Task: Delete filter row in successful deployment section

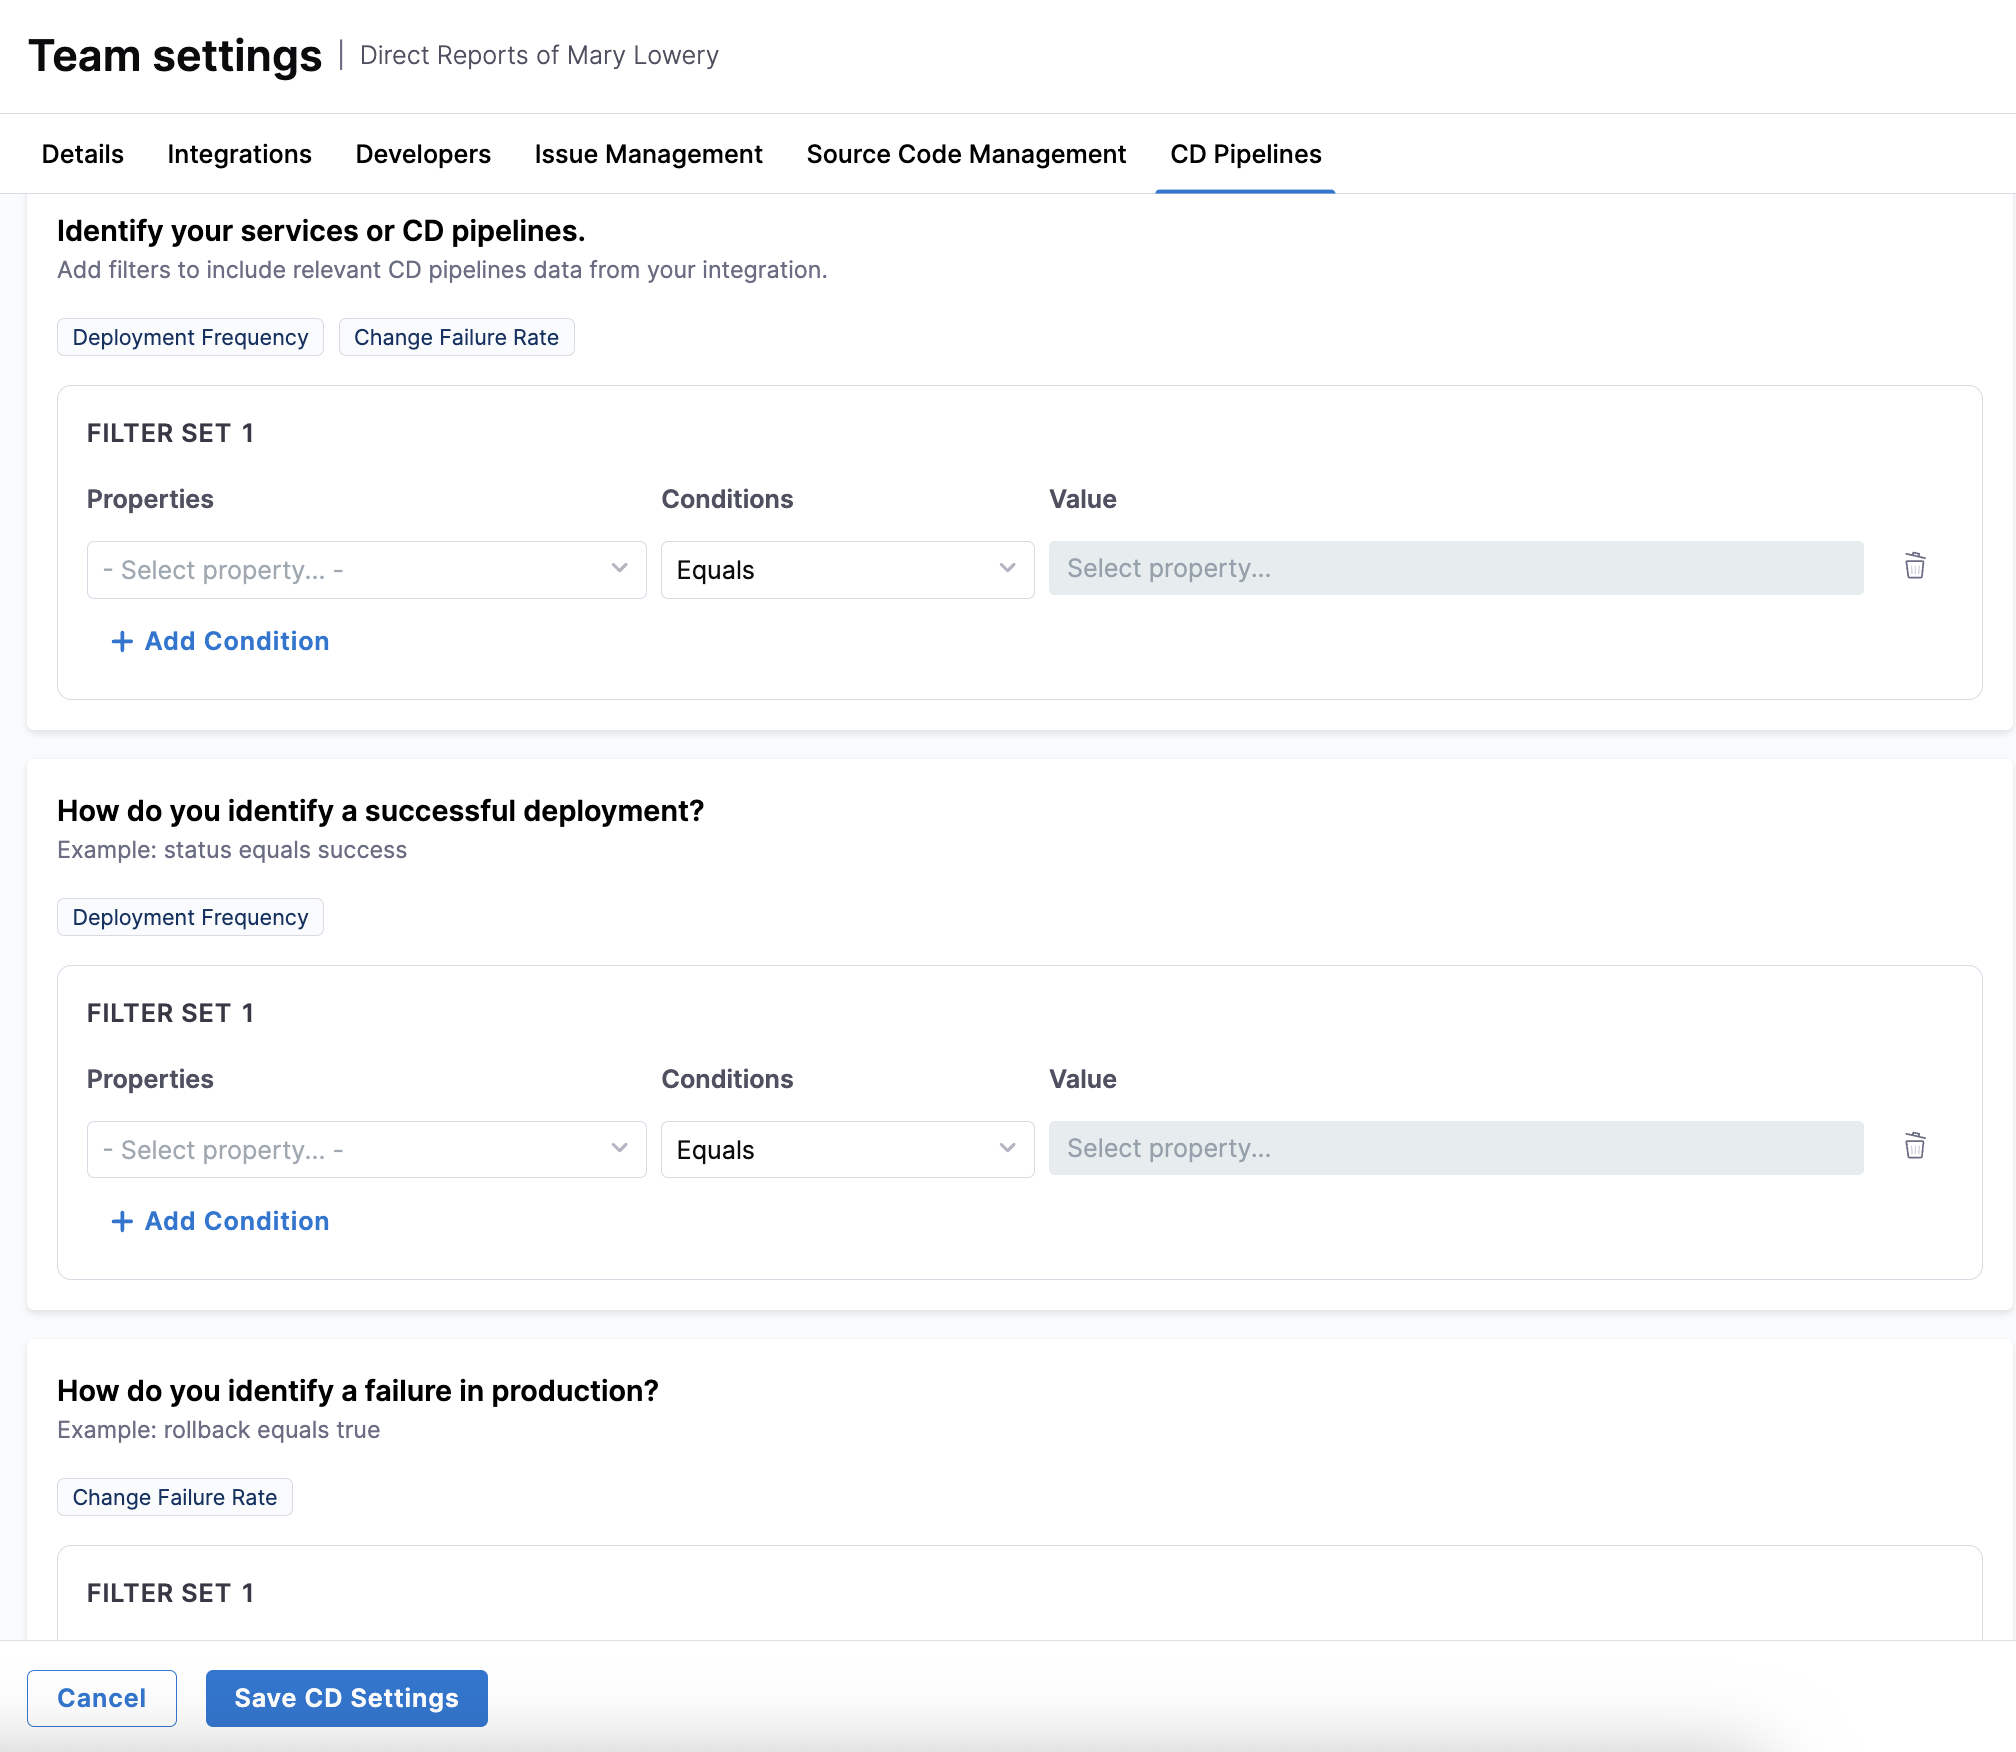Action: point(1914,1146)
